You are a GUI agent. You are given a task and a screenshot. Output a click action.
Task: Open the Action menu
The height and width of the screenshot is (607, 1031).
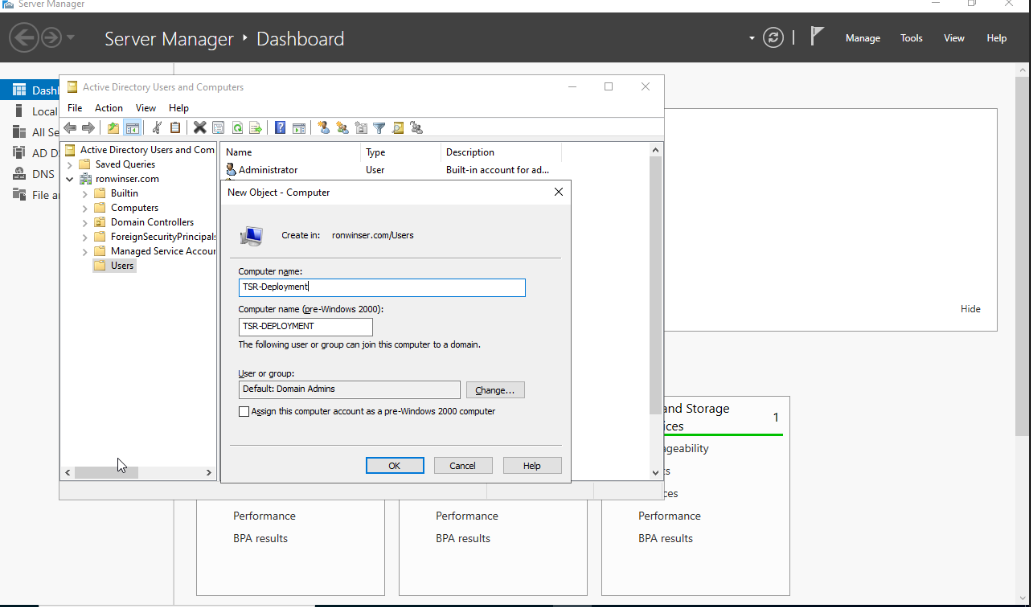[x=108, y=108]
